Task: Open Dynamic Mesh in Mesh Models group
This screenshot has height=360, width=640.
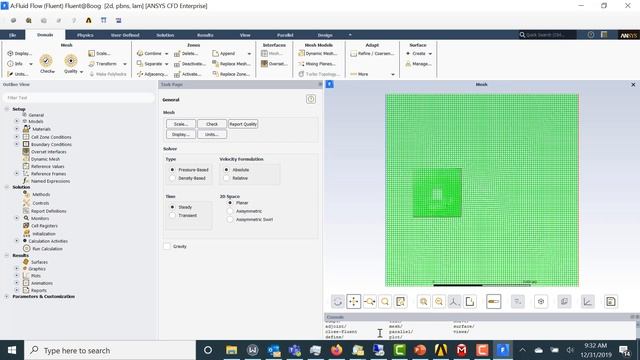Action: [x=318, y=53]
